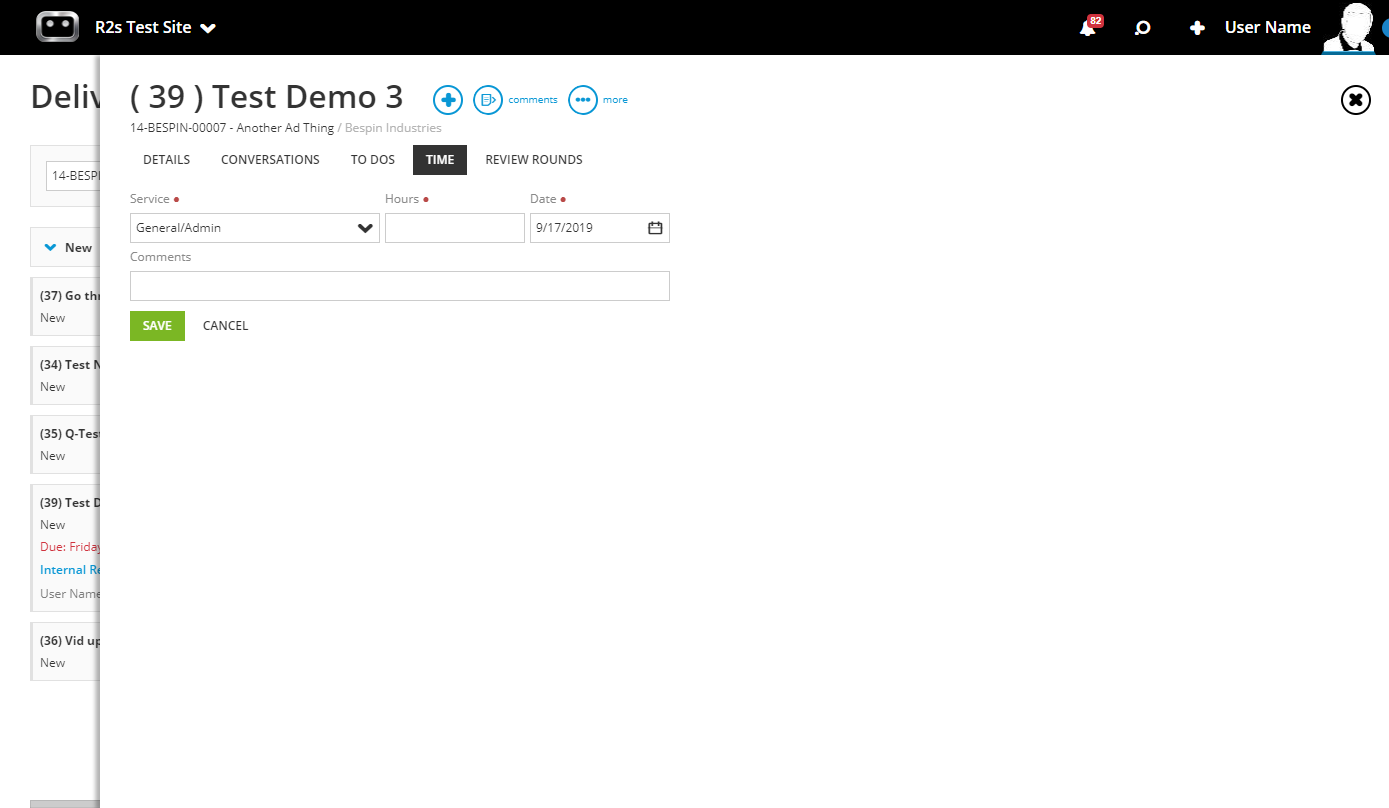Screen dimensions: 1389x808
Task: Click the User Name label in header
Action: click(1267, 28)
